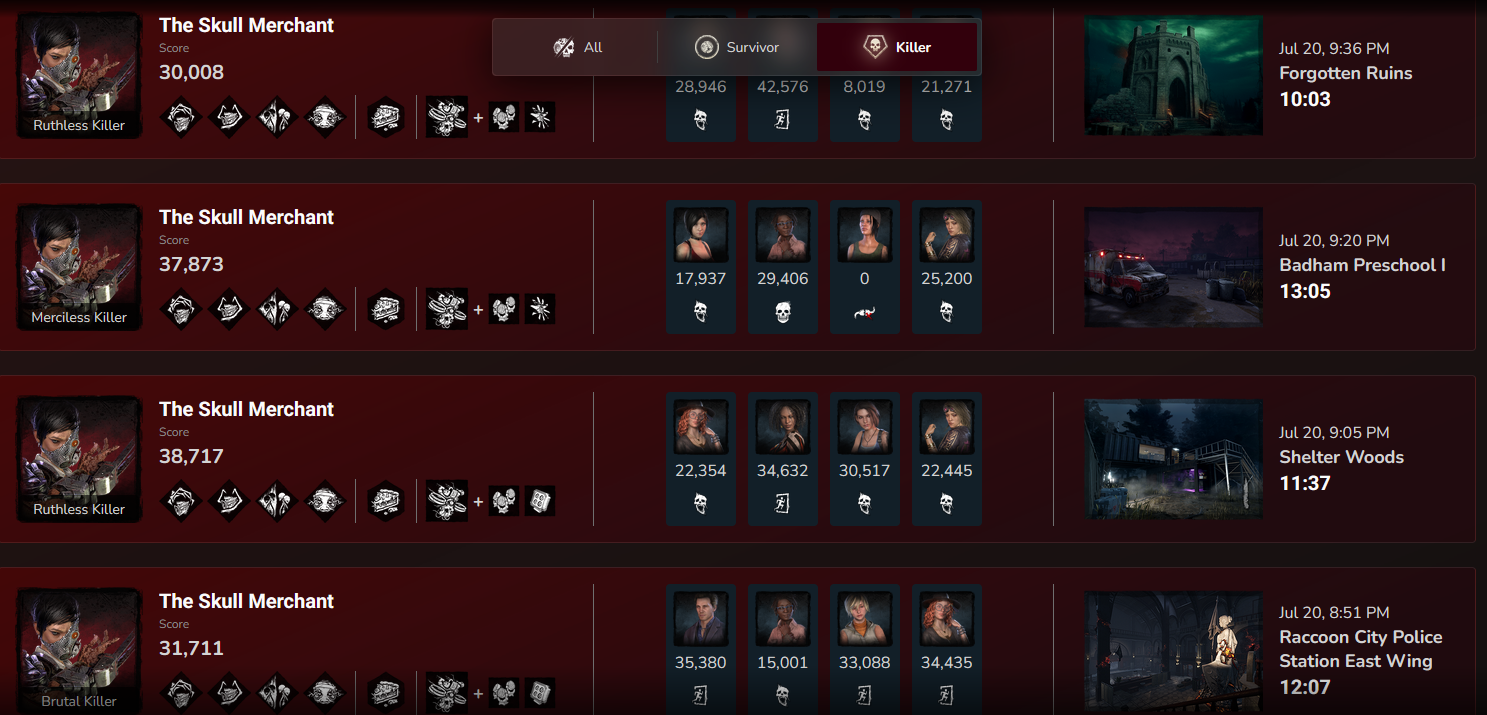Click the Merciless Killer portrait
The image size is (1487, 715).
point(80,267)
